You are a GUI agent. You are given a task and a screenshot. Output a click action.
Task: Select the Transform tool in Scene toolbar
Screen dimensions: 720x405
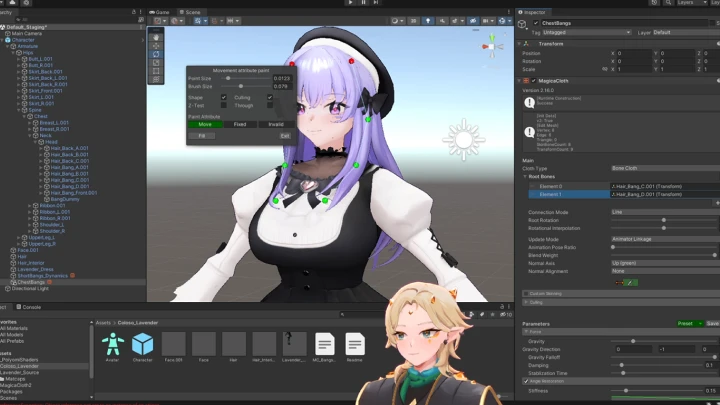pyautogui.click(x=156, y=79)
